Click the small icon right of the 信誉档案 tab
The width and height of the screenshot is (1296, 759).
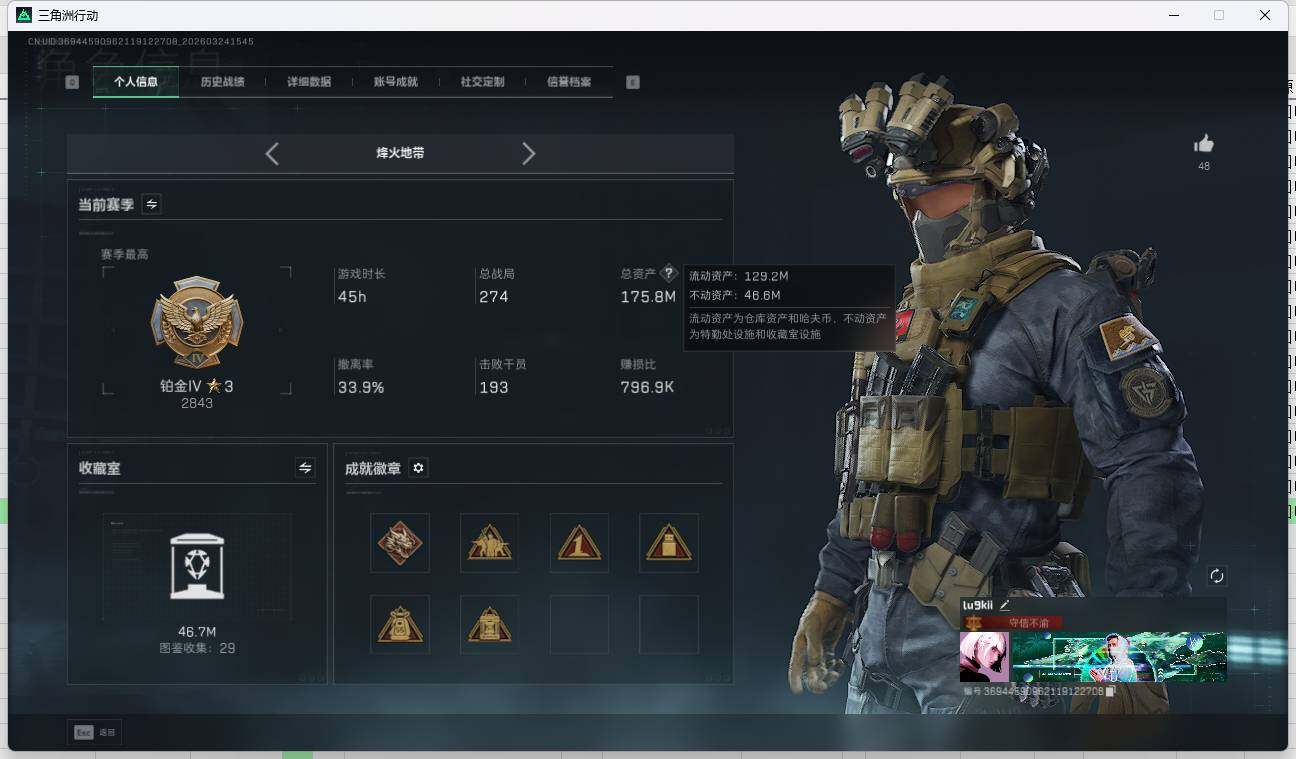coord(632,82)
